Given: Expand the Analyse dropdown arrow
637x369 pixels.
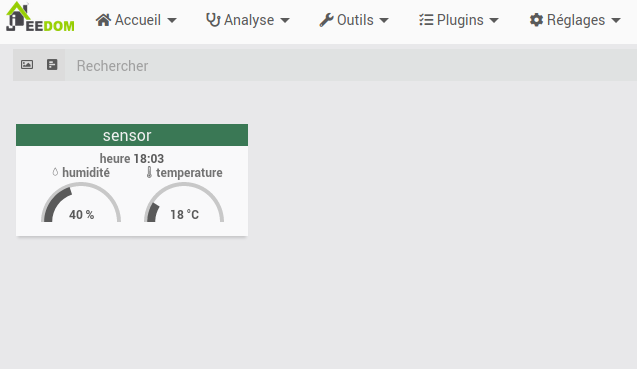Looking at the screenshot, I should (x=285, y=20).
